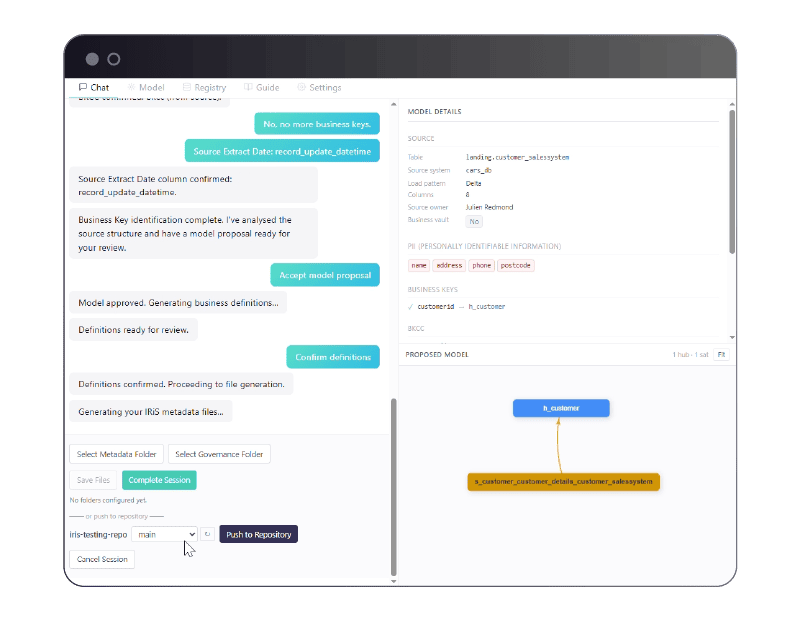The width and height of the screenshot is (801, 622).
Task: Click 'No folders configured yet.' text
Action: (x=108, y=500)
